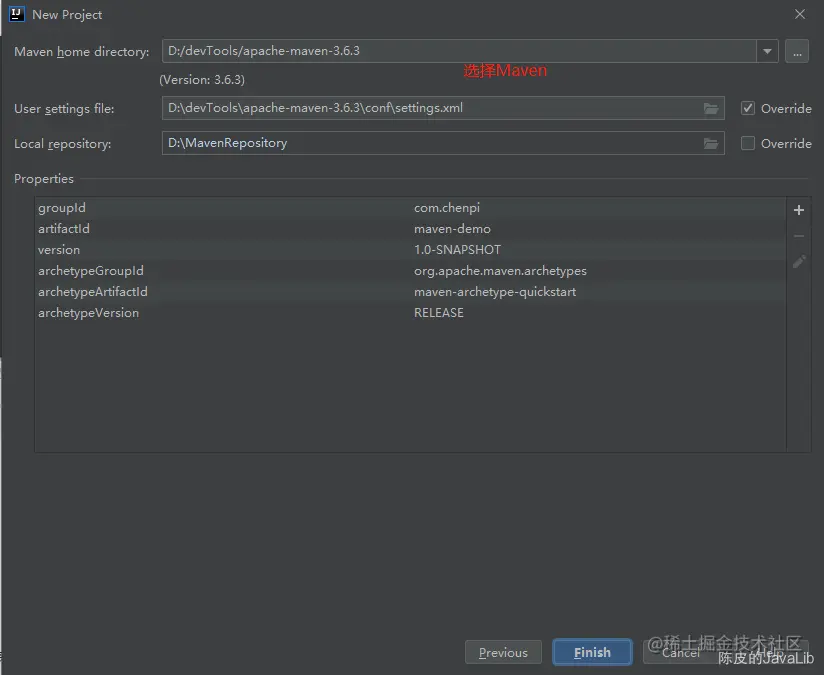824x675 pixels.
Task: Click the User settings file path field
Action: click(x=443, y=108)
